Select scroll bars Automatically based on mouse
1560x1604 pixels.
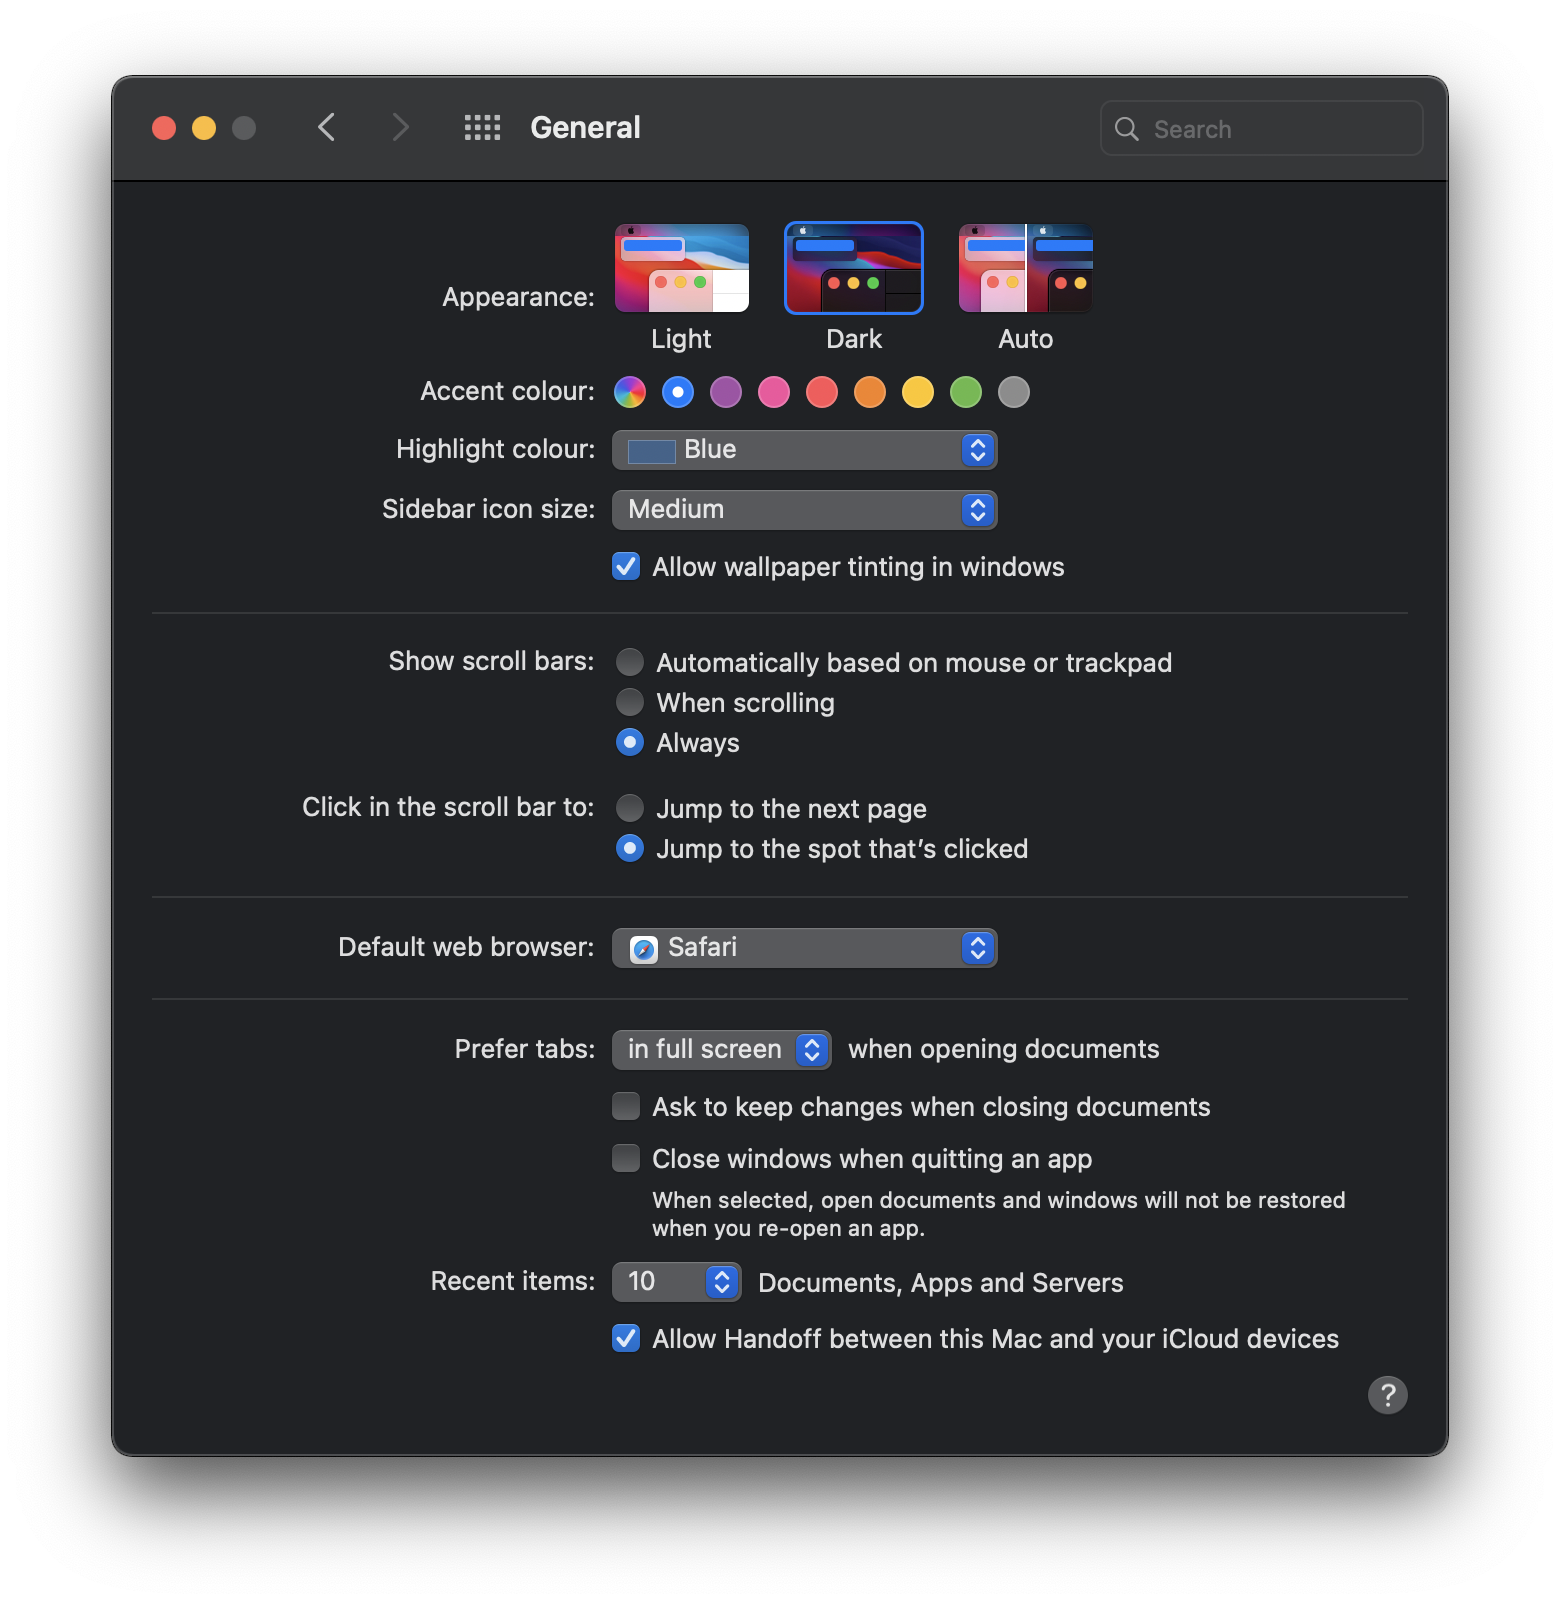click(630, 662)
